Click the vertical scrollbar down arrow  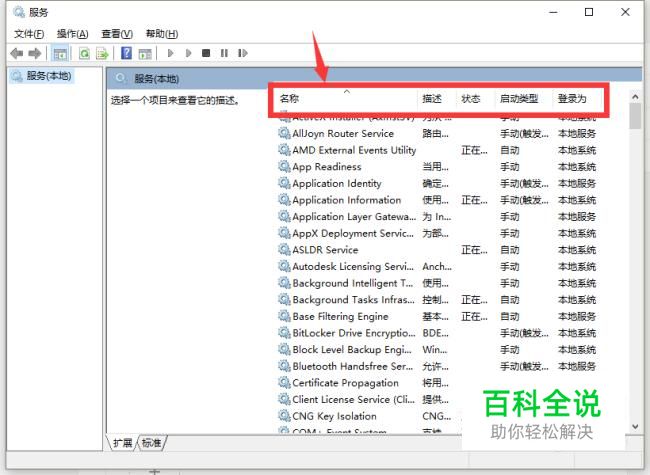[635, 427]
